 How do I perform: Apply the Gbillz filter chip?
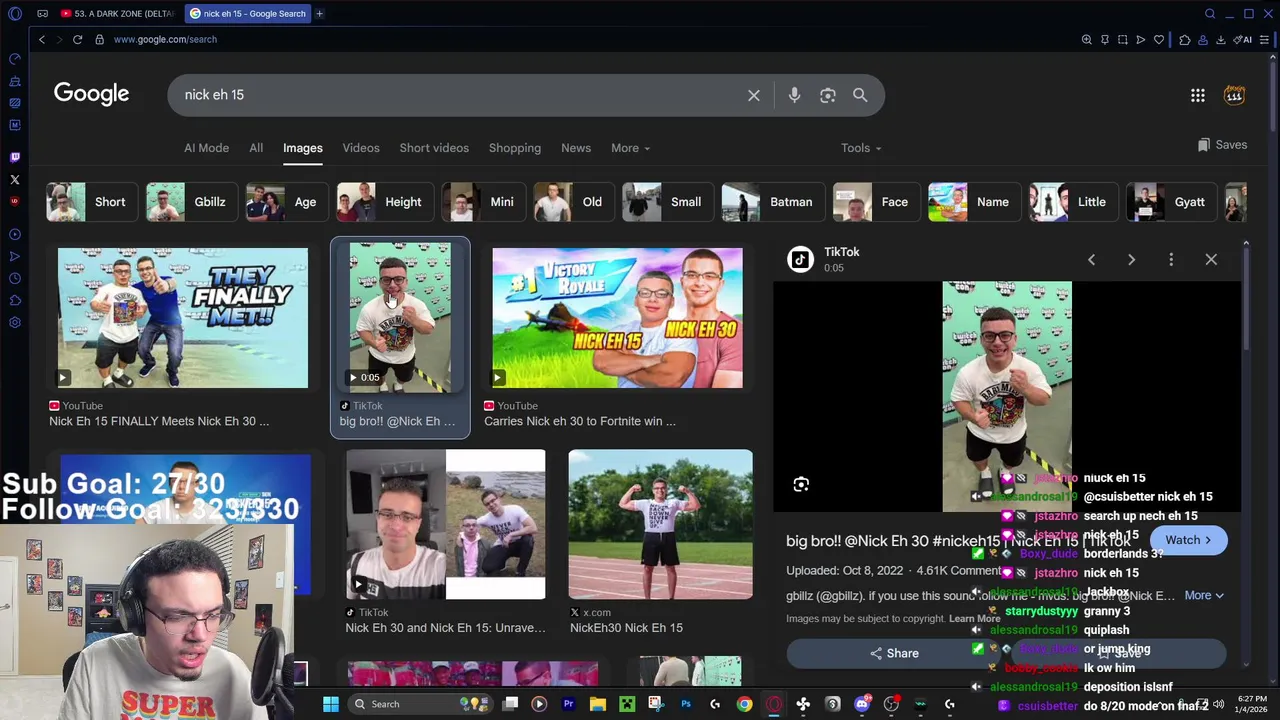(191, 202)
